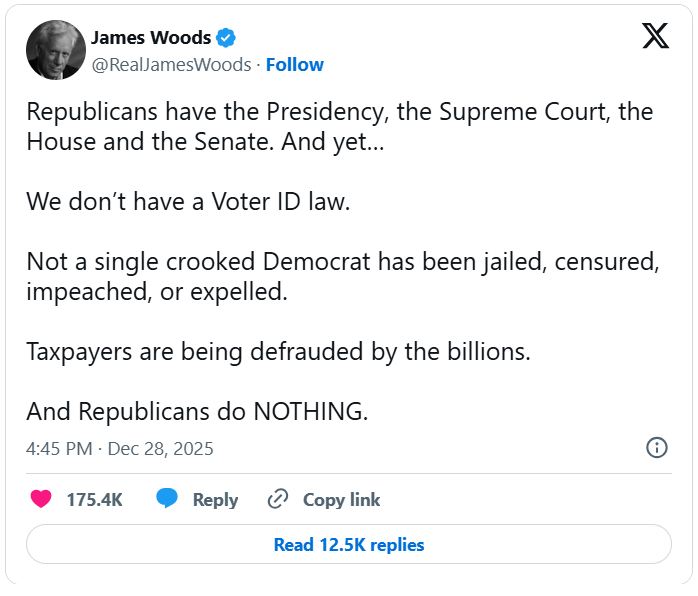Viewport: 698px width, 596px height.
Task: Click the blue reply speech bubble icon
Action: tap(168, 499)
